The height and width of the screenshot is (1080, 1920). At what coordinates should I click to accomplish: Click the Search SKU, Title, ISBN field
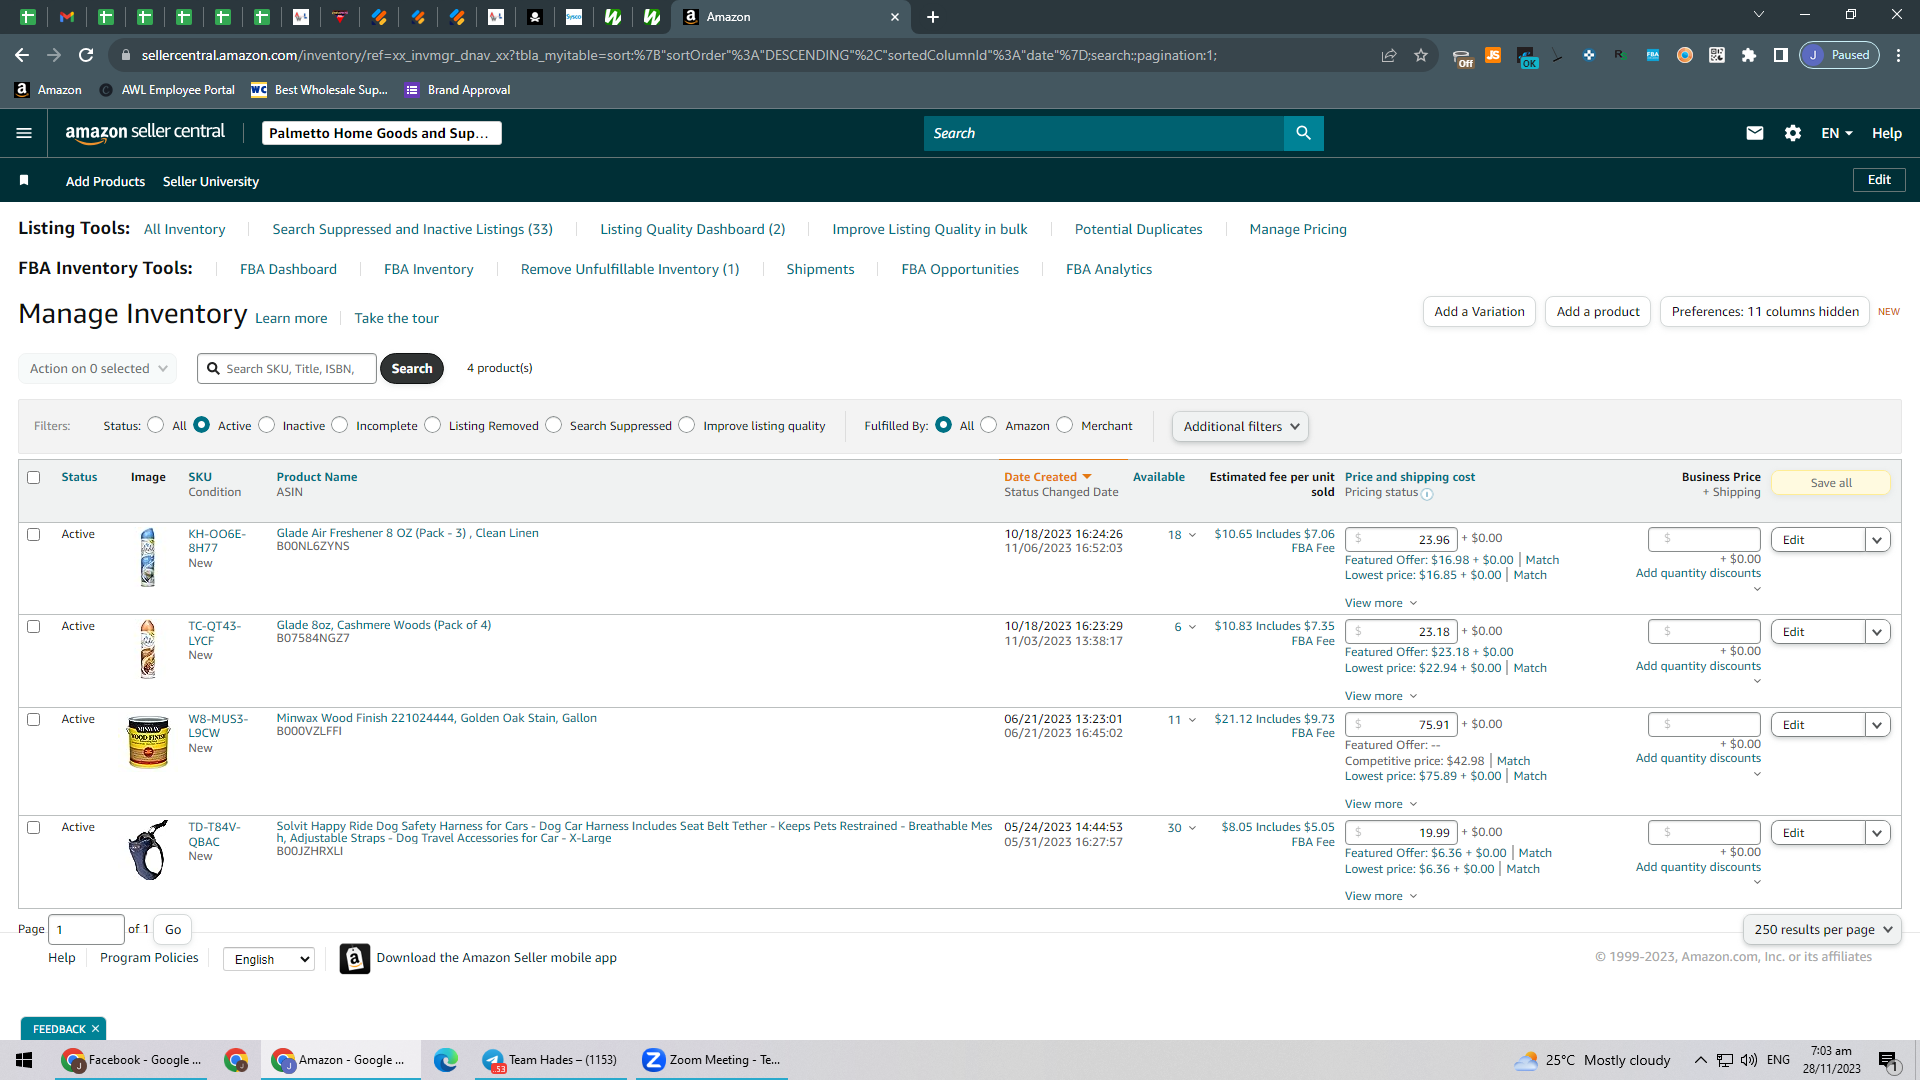(x=287, y=369)
